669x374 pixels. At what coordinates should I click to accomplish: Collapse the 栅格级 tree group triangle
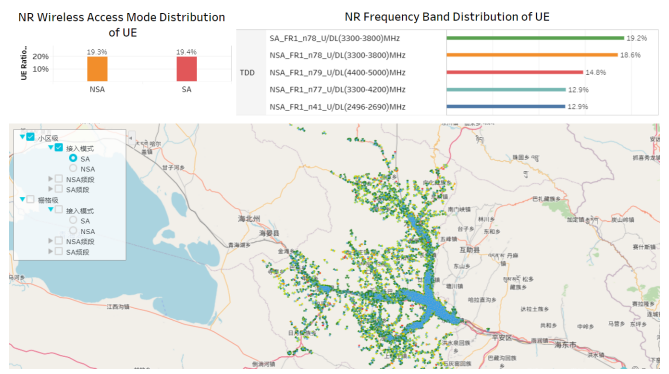point(22,199)
